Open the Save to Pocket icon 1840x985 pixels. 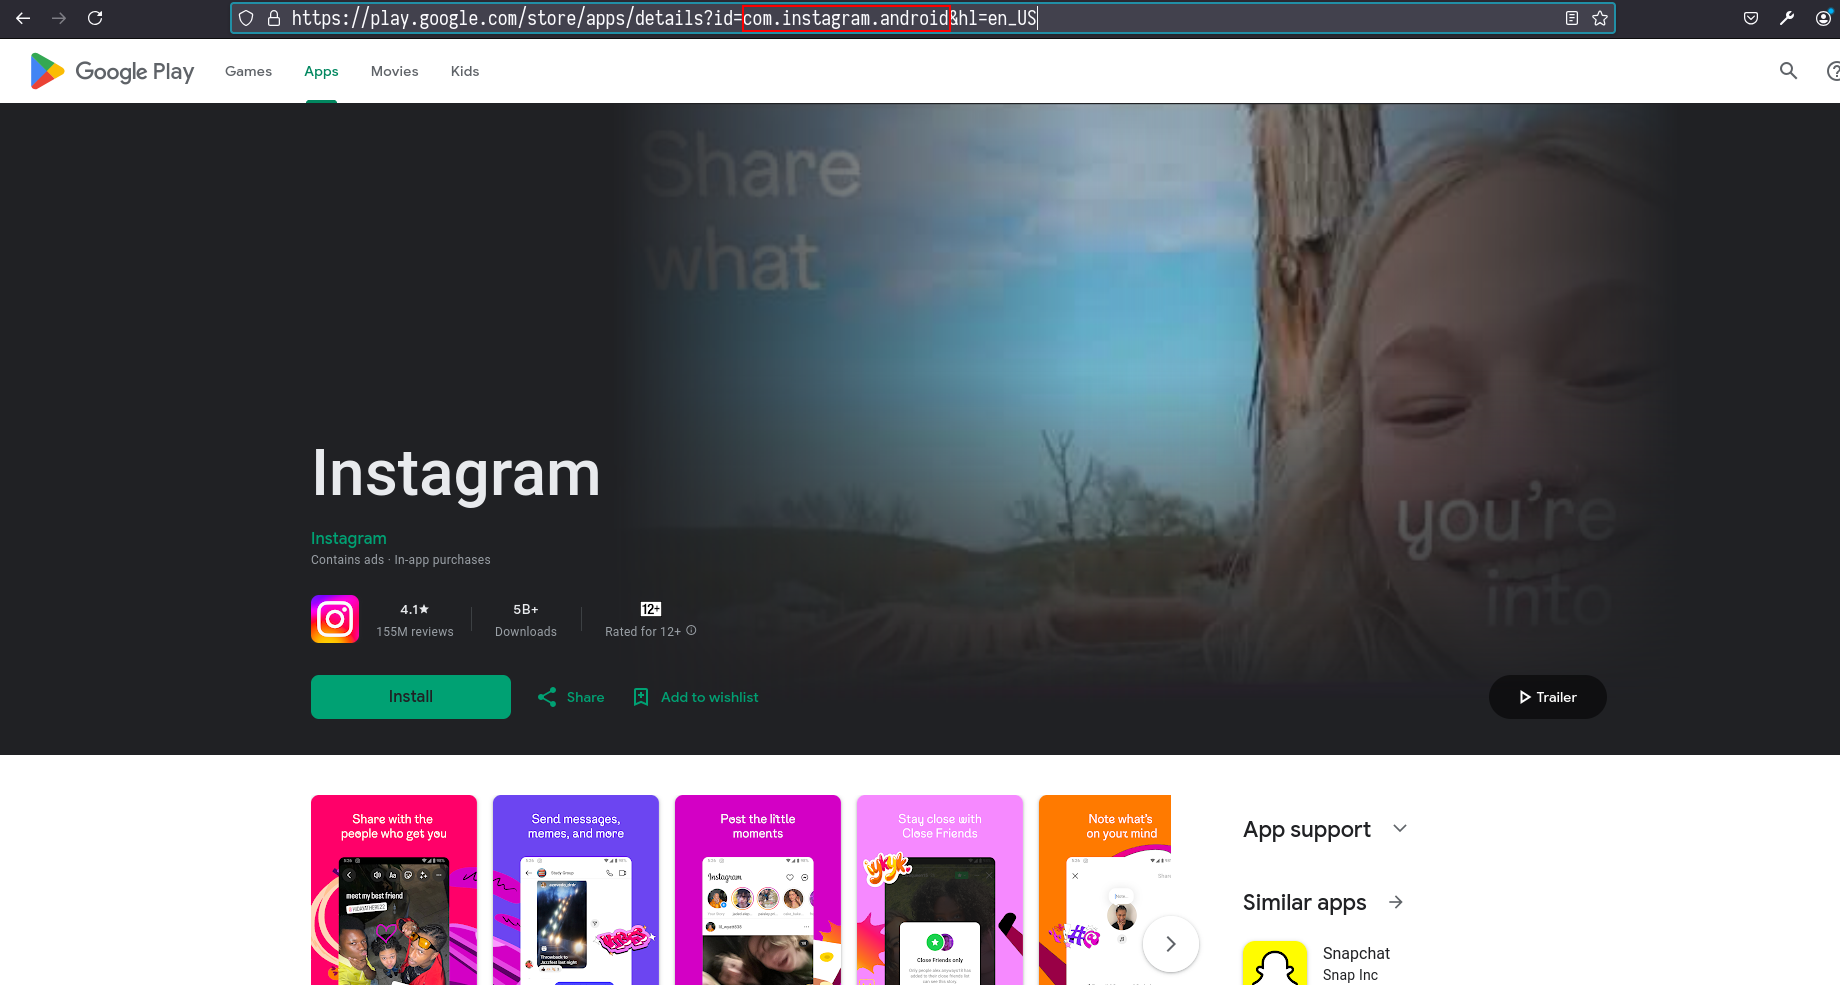1751,18
